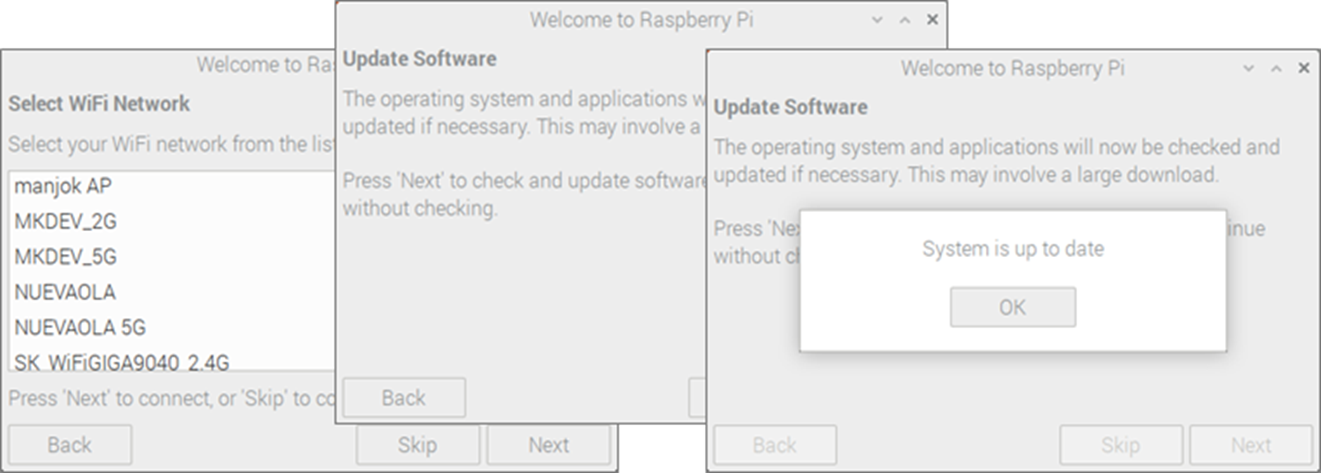
Task: Click Next in the Select WiFi Network window
Action: 549,445
